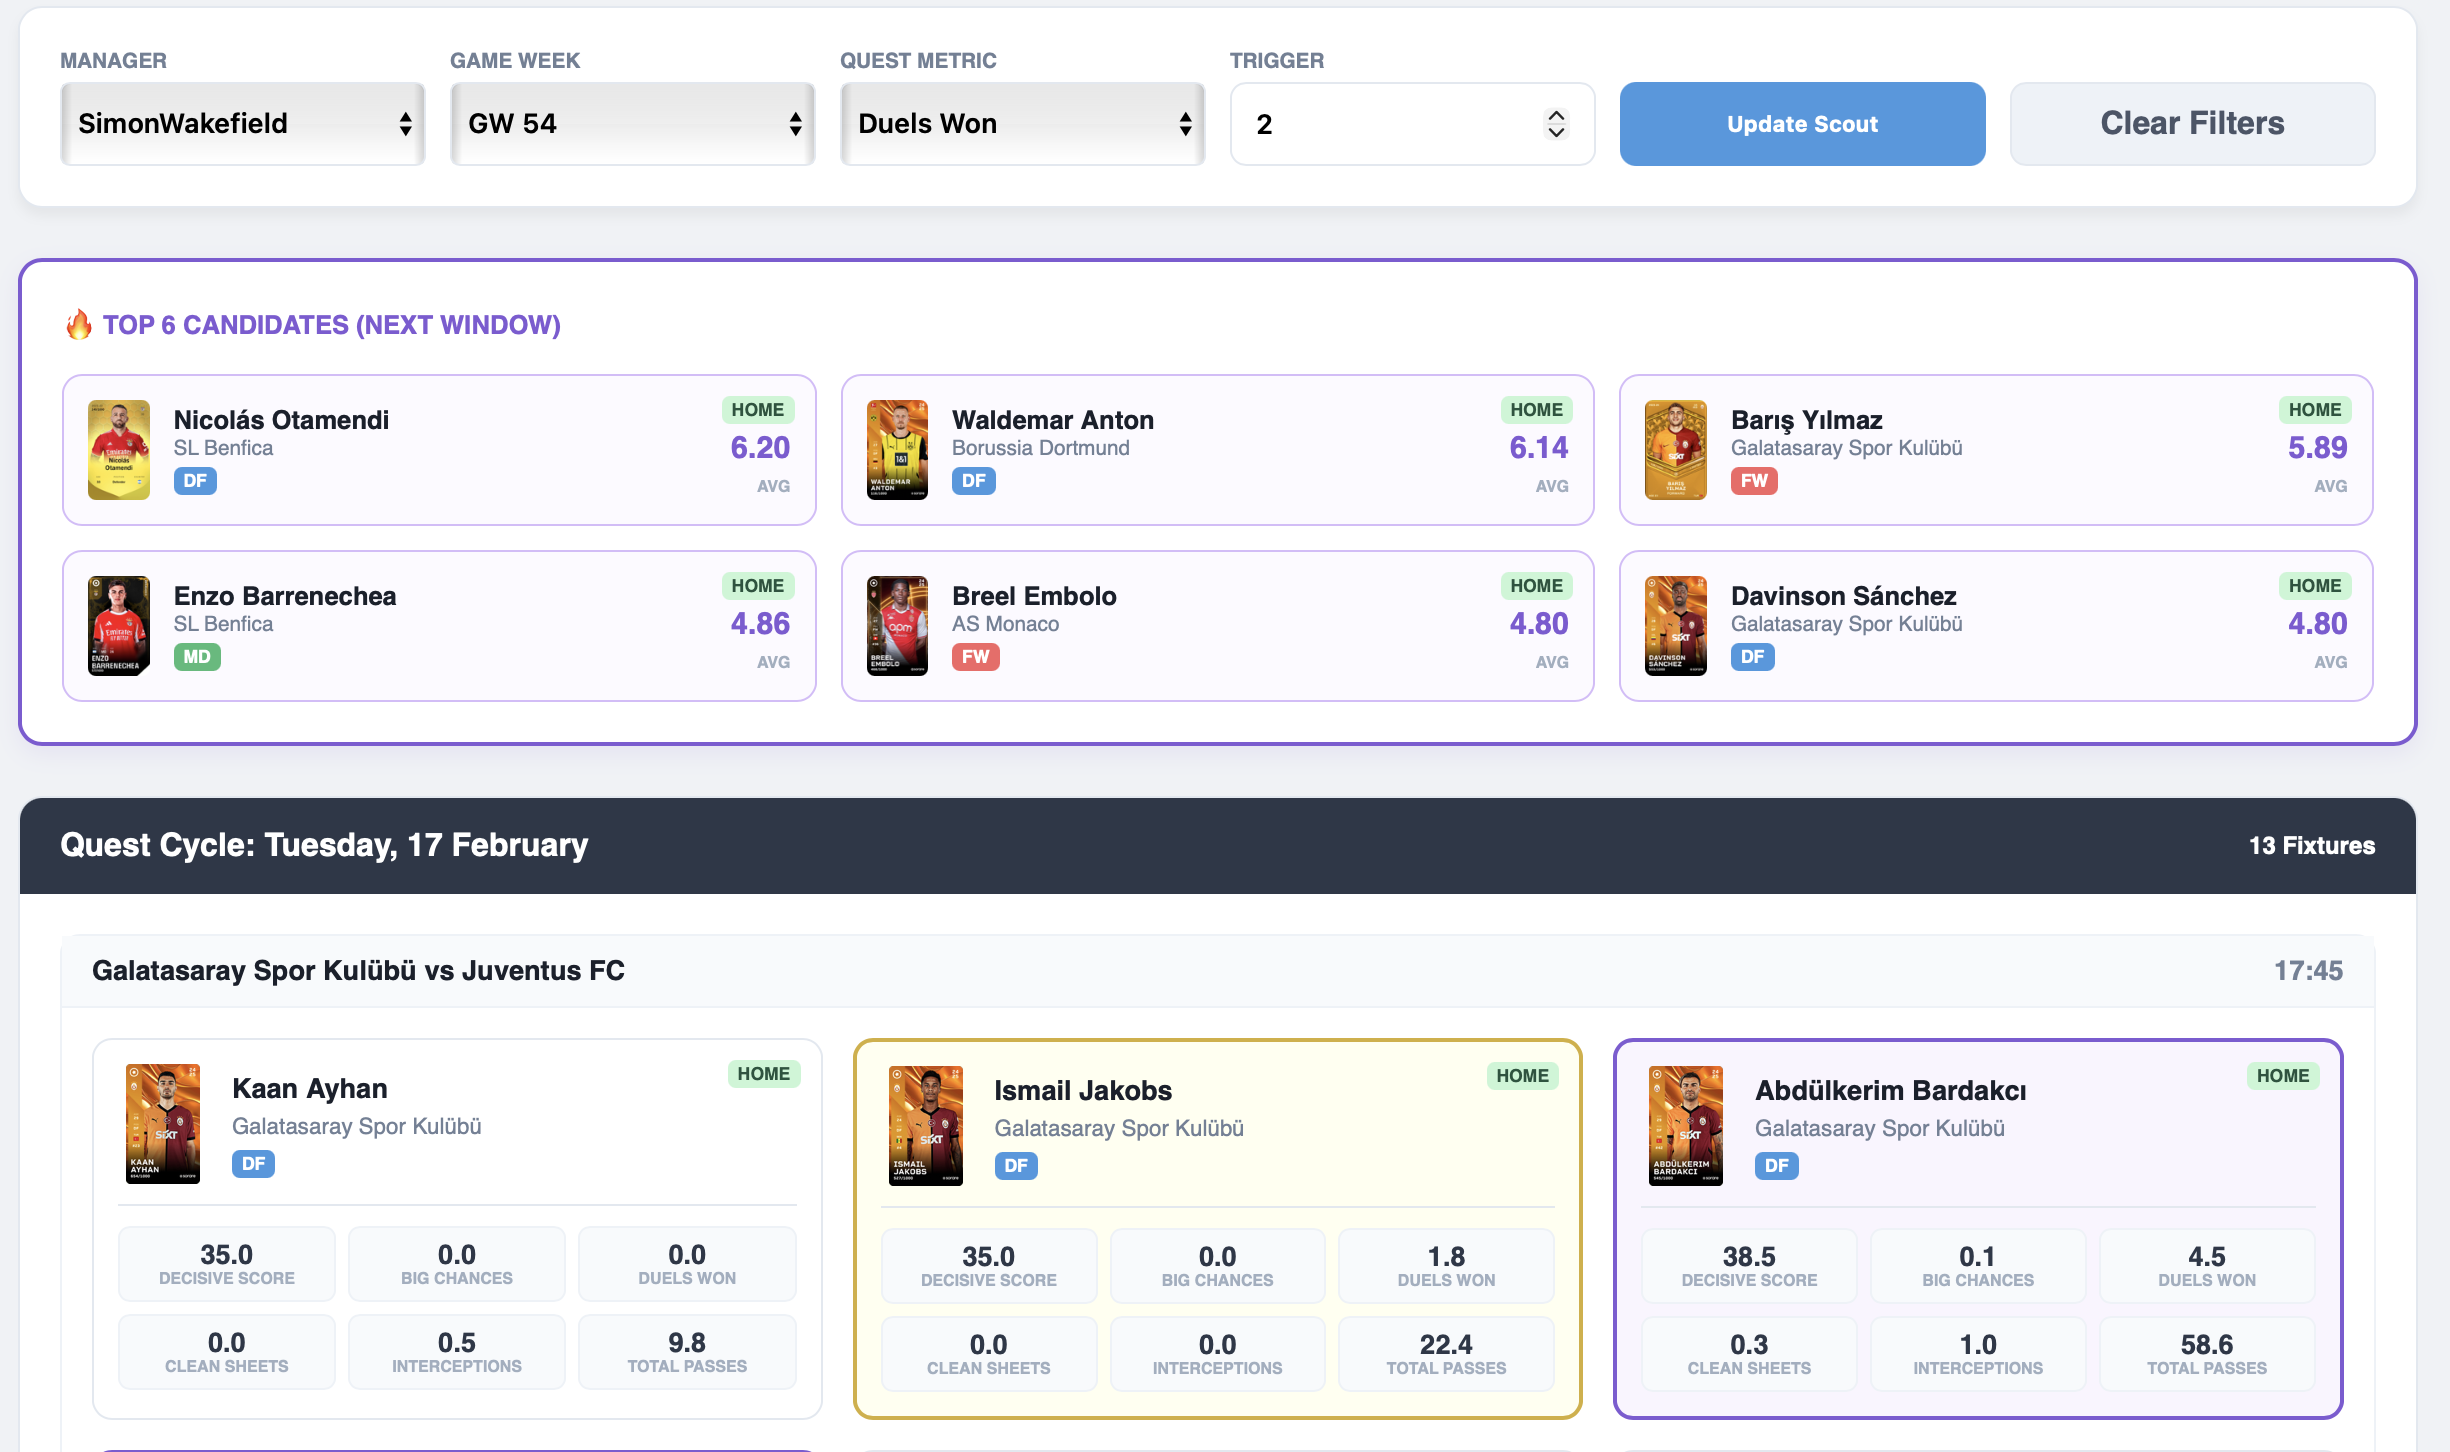Viewport: 2450px width, 1452px height.
Task: Click the 13 Fixtures count label
Action: [x=2312, y=846]
